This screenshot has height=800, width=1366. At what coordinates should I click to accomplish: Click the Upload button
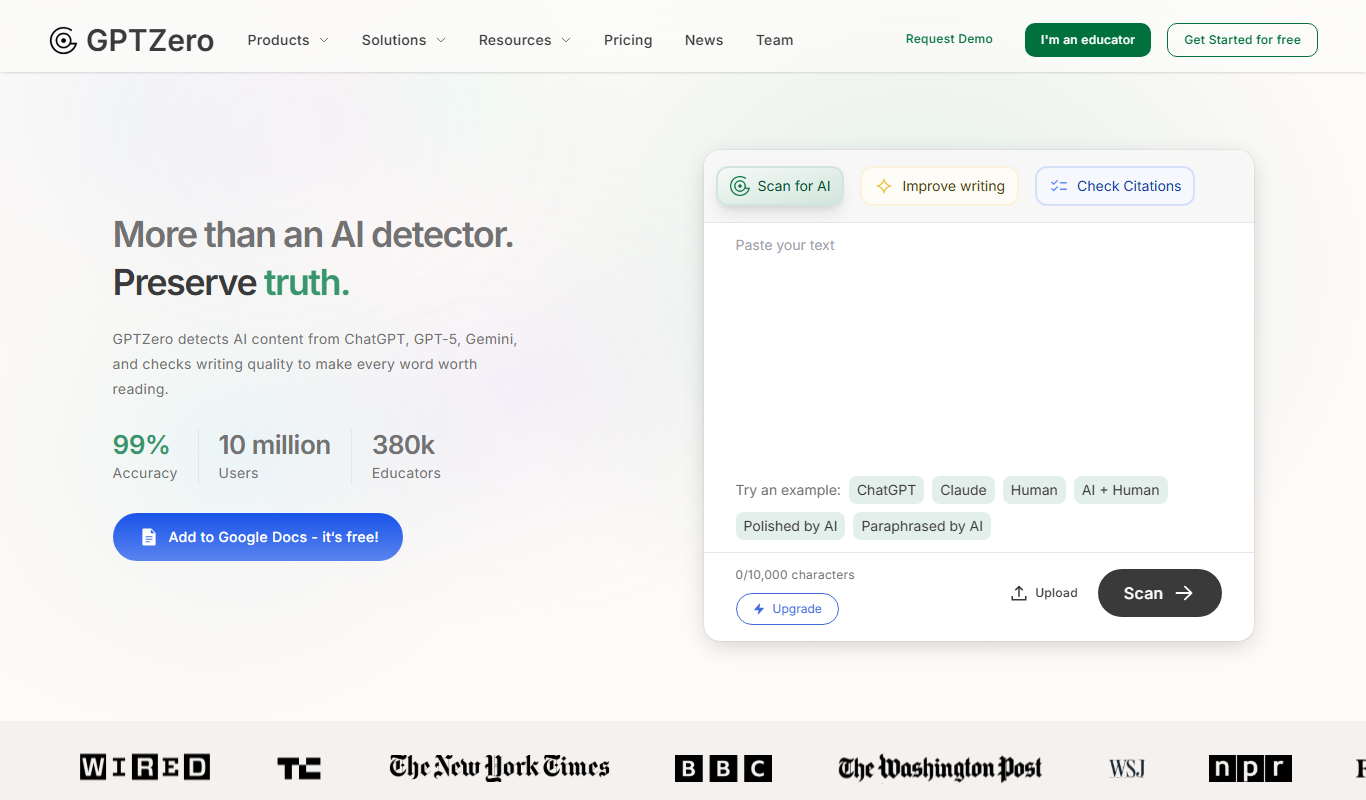1044,593
